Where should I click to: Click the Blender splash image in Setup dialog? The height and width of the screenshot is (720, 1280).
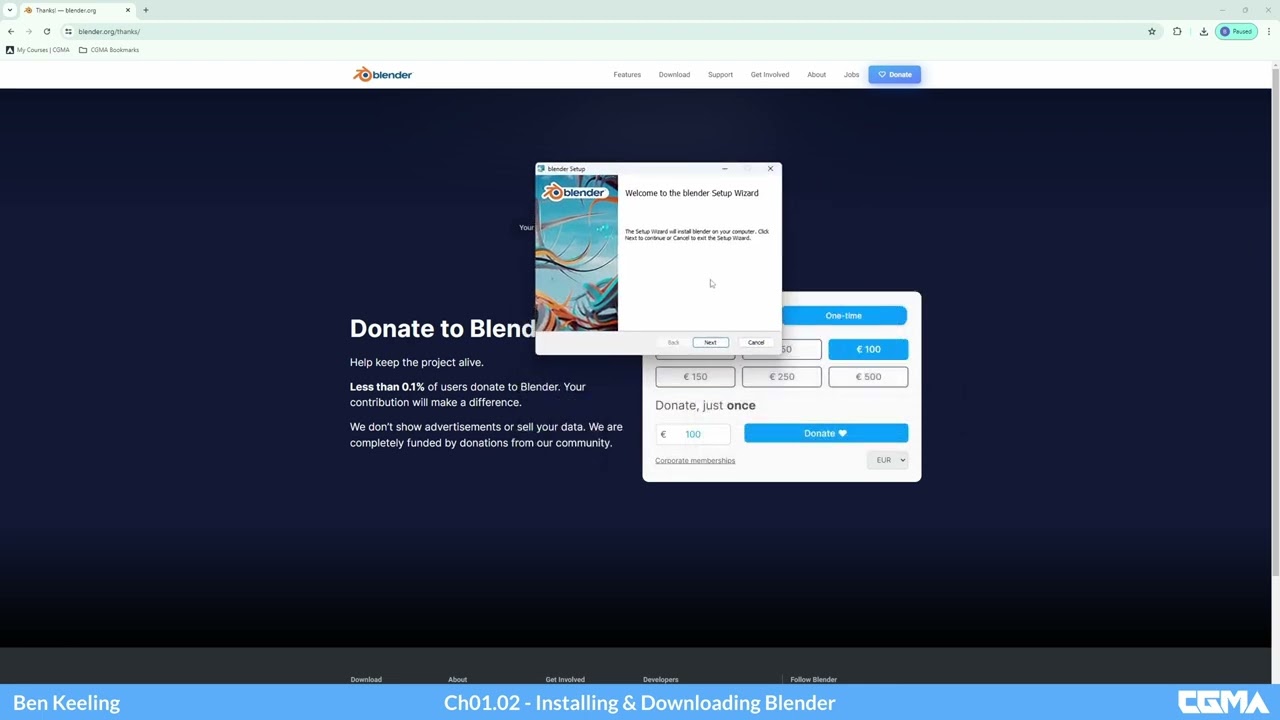click(x=577, y=253)
